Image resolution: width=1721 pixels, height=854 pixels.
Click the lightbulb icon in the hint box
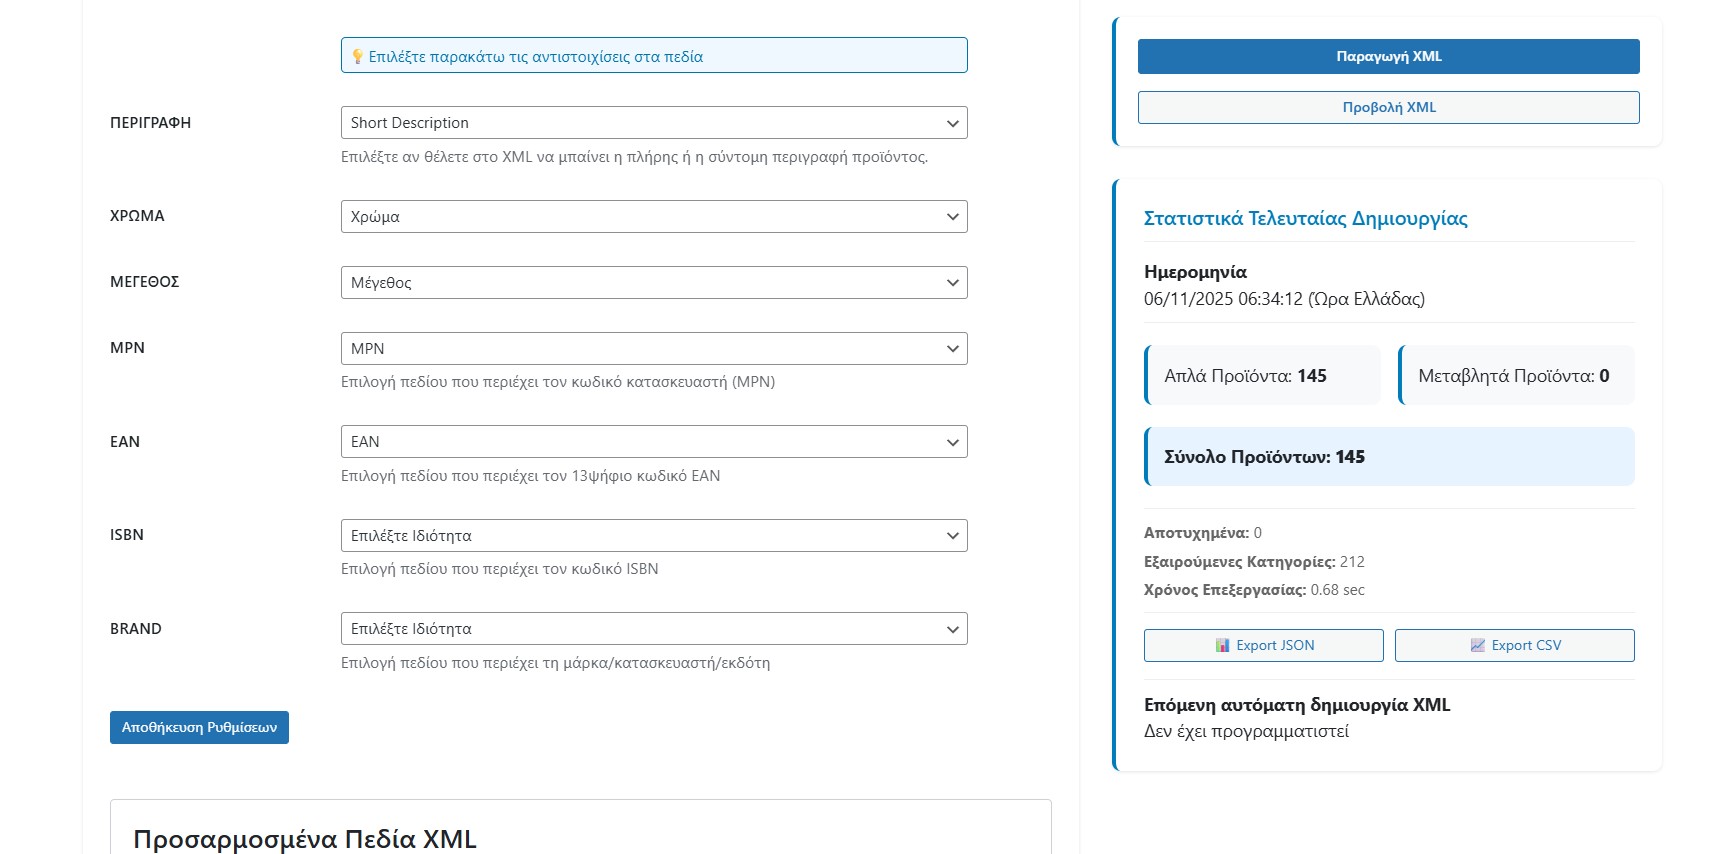coord(357,57)
